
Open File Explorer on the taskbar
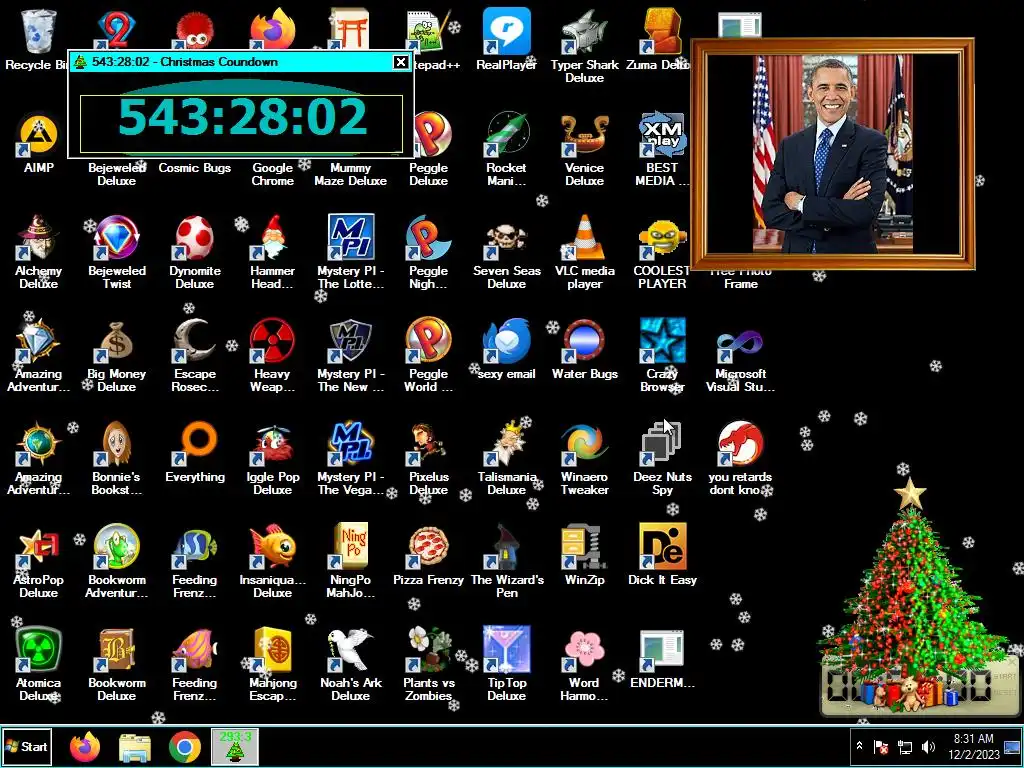[x=135, y=748]
